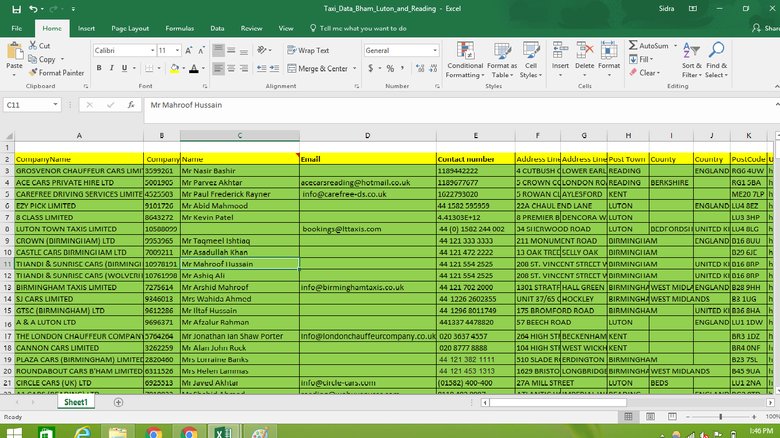The image size is (780, 438).
Task: Click the Tell me what you want to do box
Action: coord(358,28)
